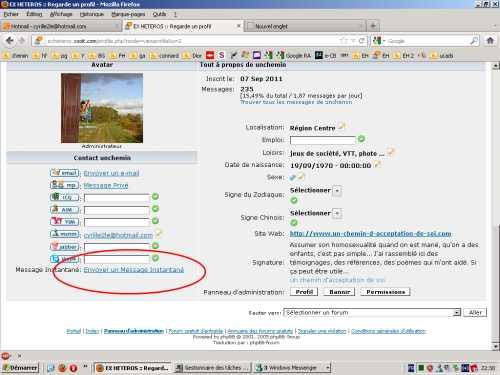
Task: Click edit pencil beside the msnm address
Action: click(159, 233)
